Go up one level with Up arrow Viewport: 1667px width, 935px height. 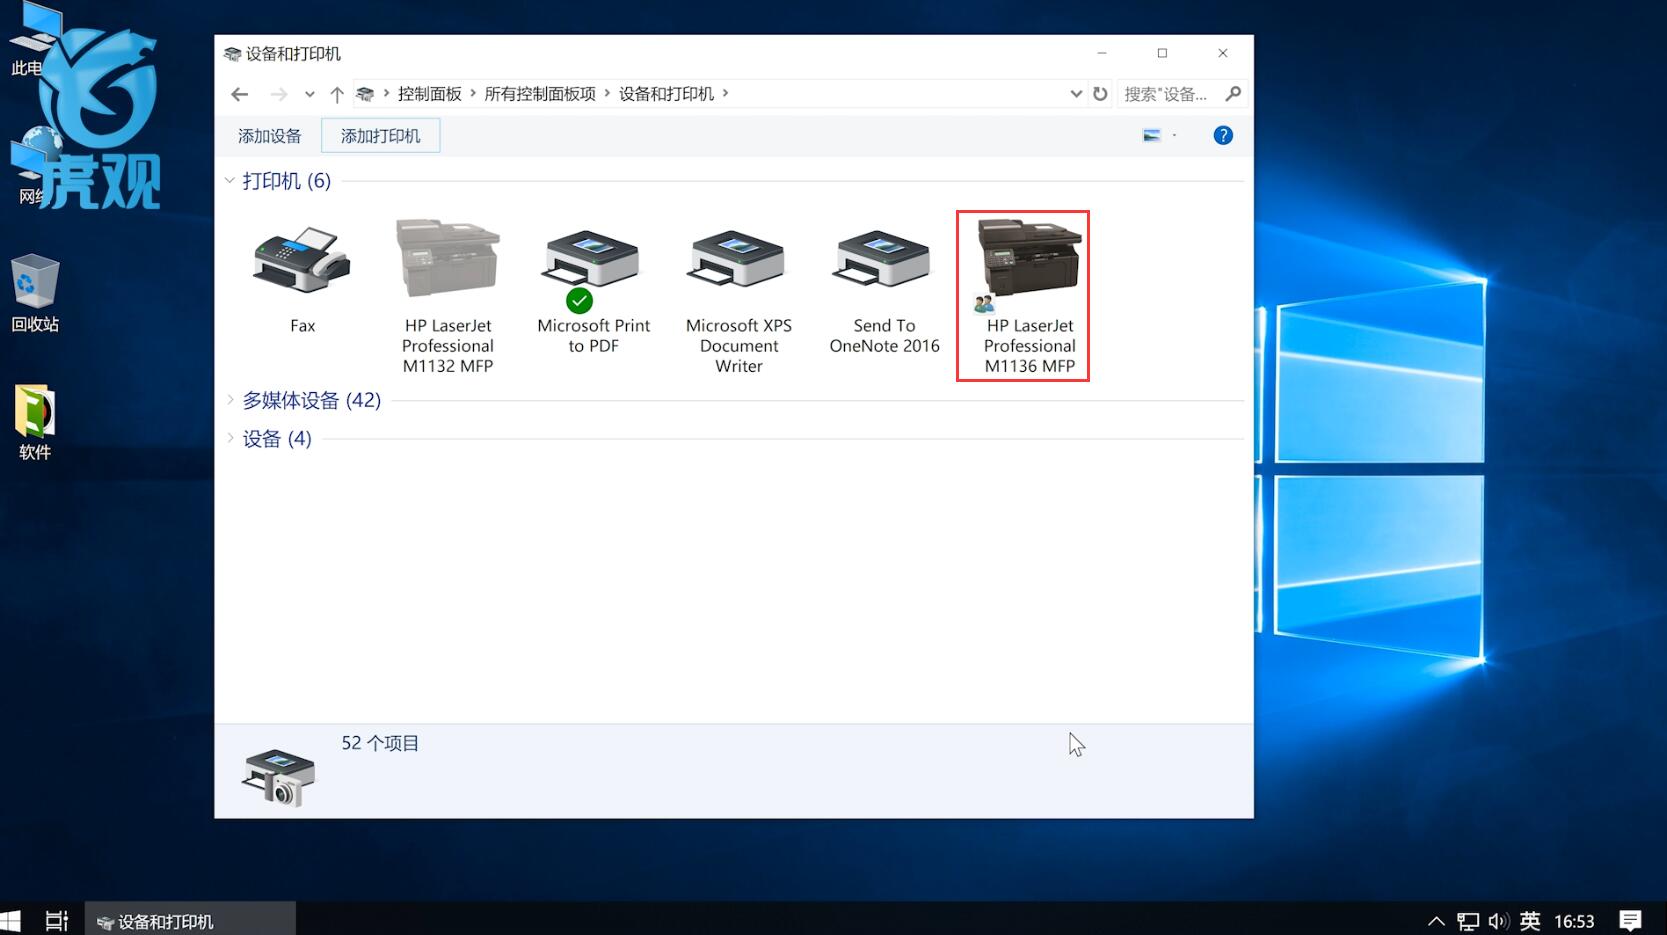click(x=337, y=94)
